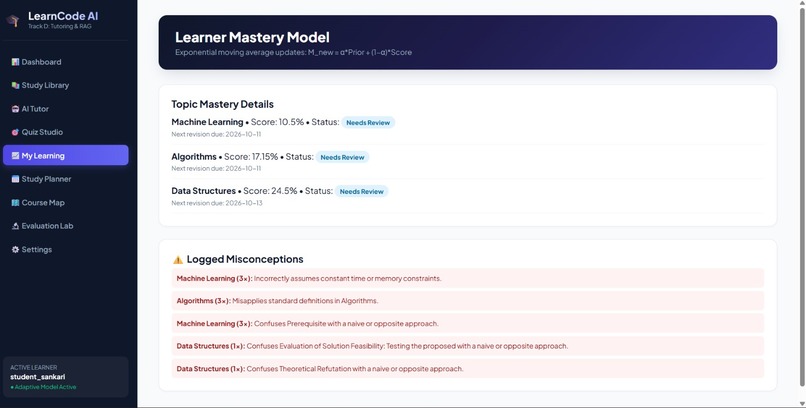
Task: Click the Algorithms topic name
Action: (194, 157)
